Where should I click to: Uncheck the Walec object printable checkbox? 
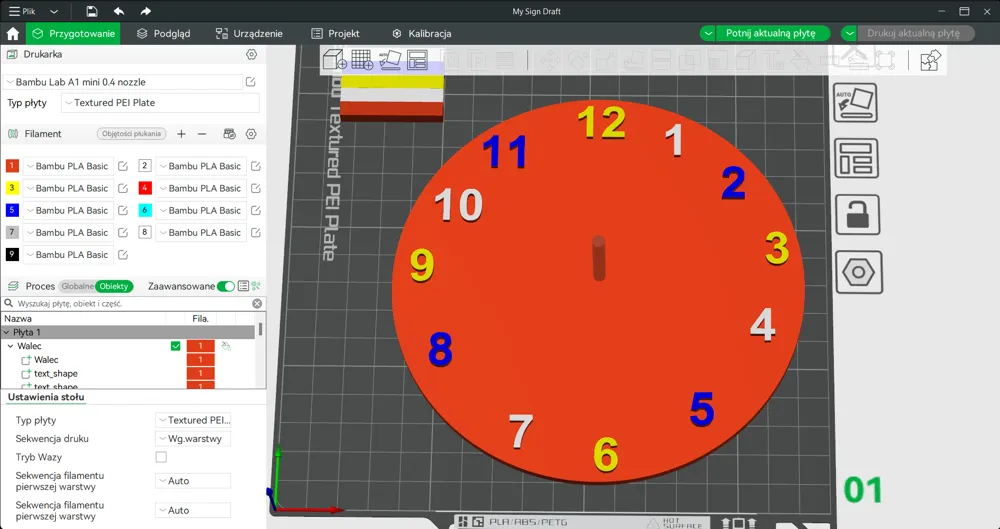coord(176,346)
